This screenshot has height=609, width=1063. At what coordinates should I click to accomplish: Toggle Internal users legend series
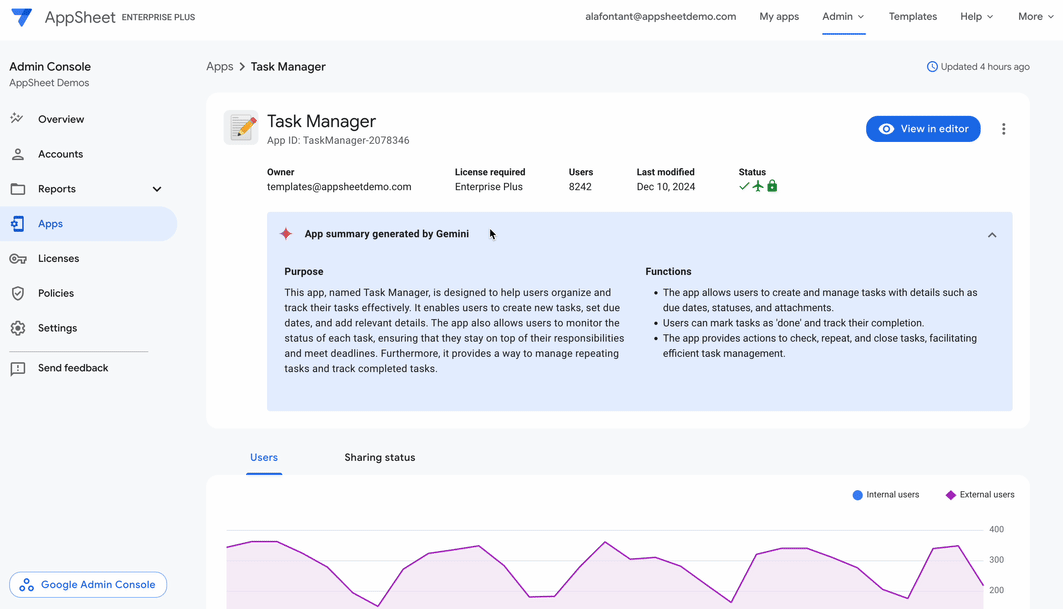tap(885, 495)
